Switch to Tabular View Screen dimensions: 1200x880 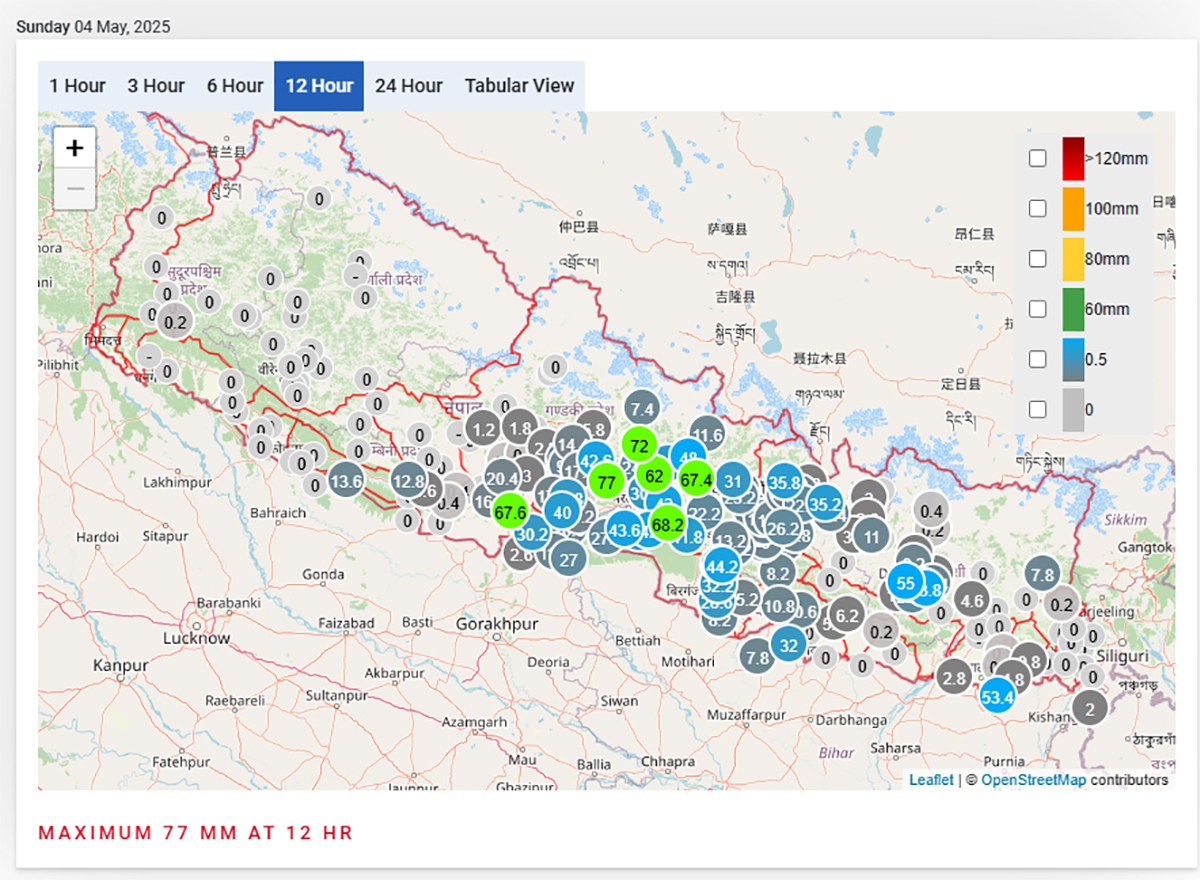tap(519, 86)
